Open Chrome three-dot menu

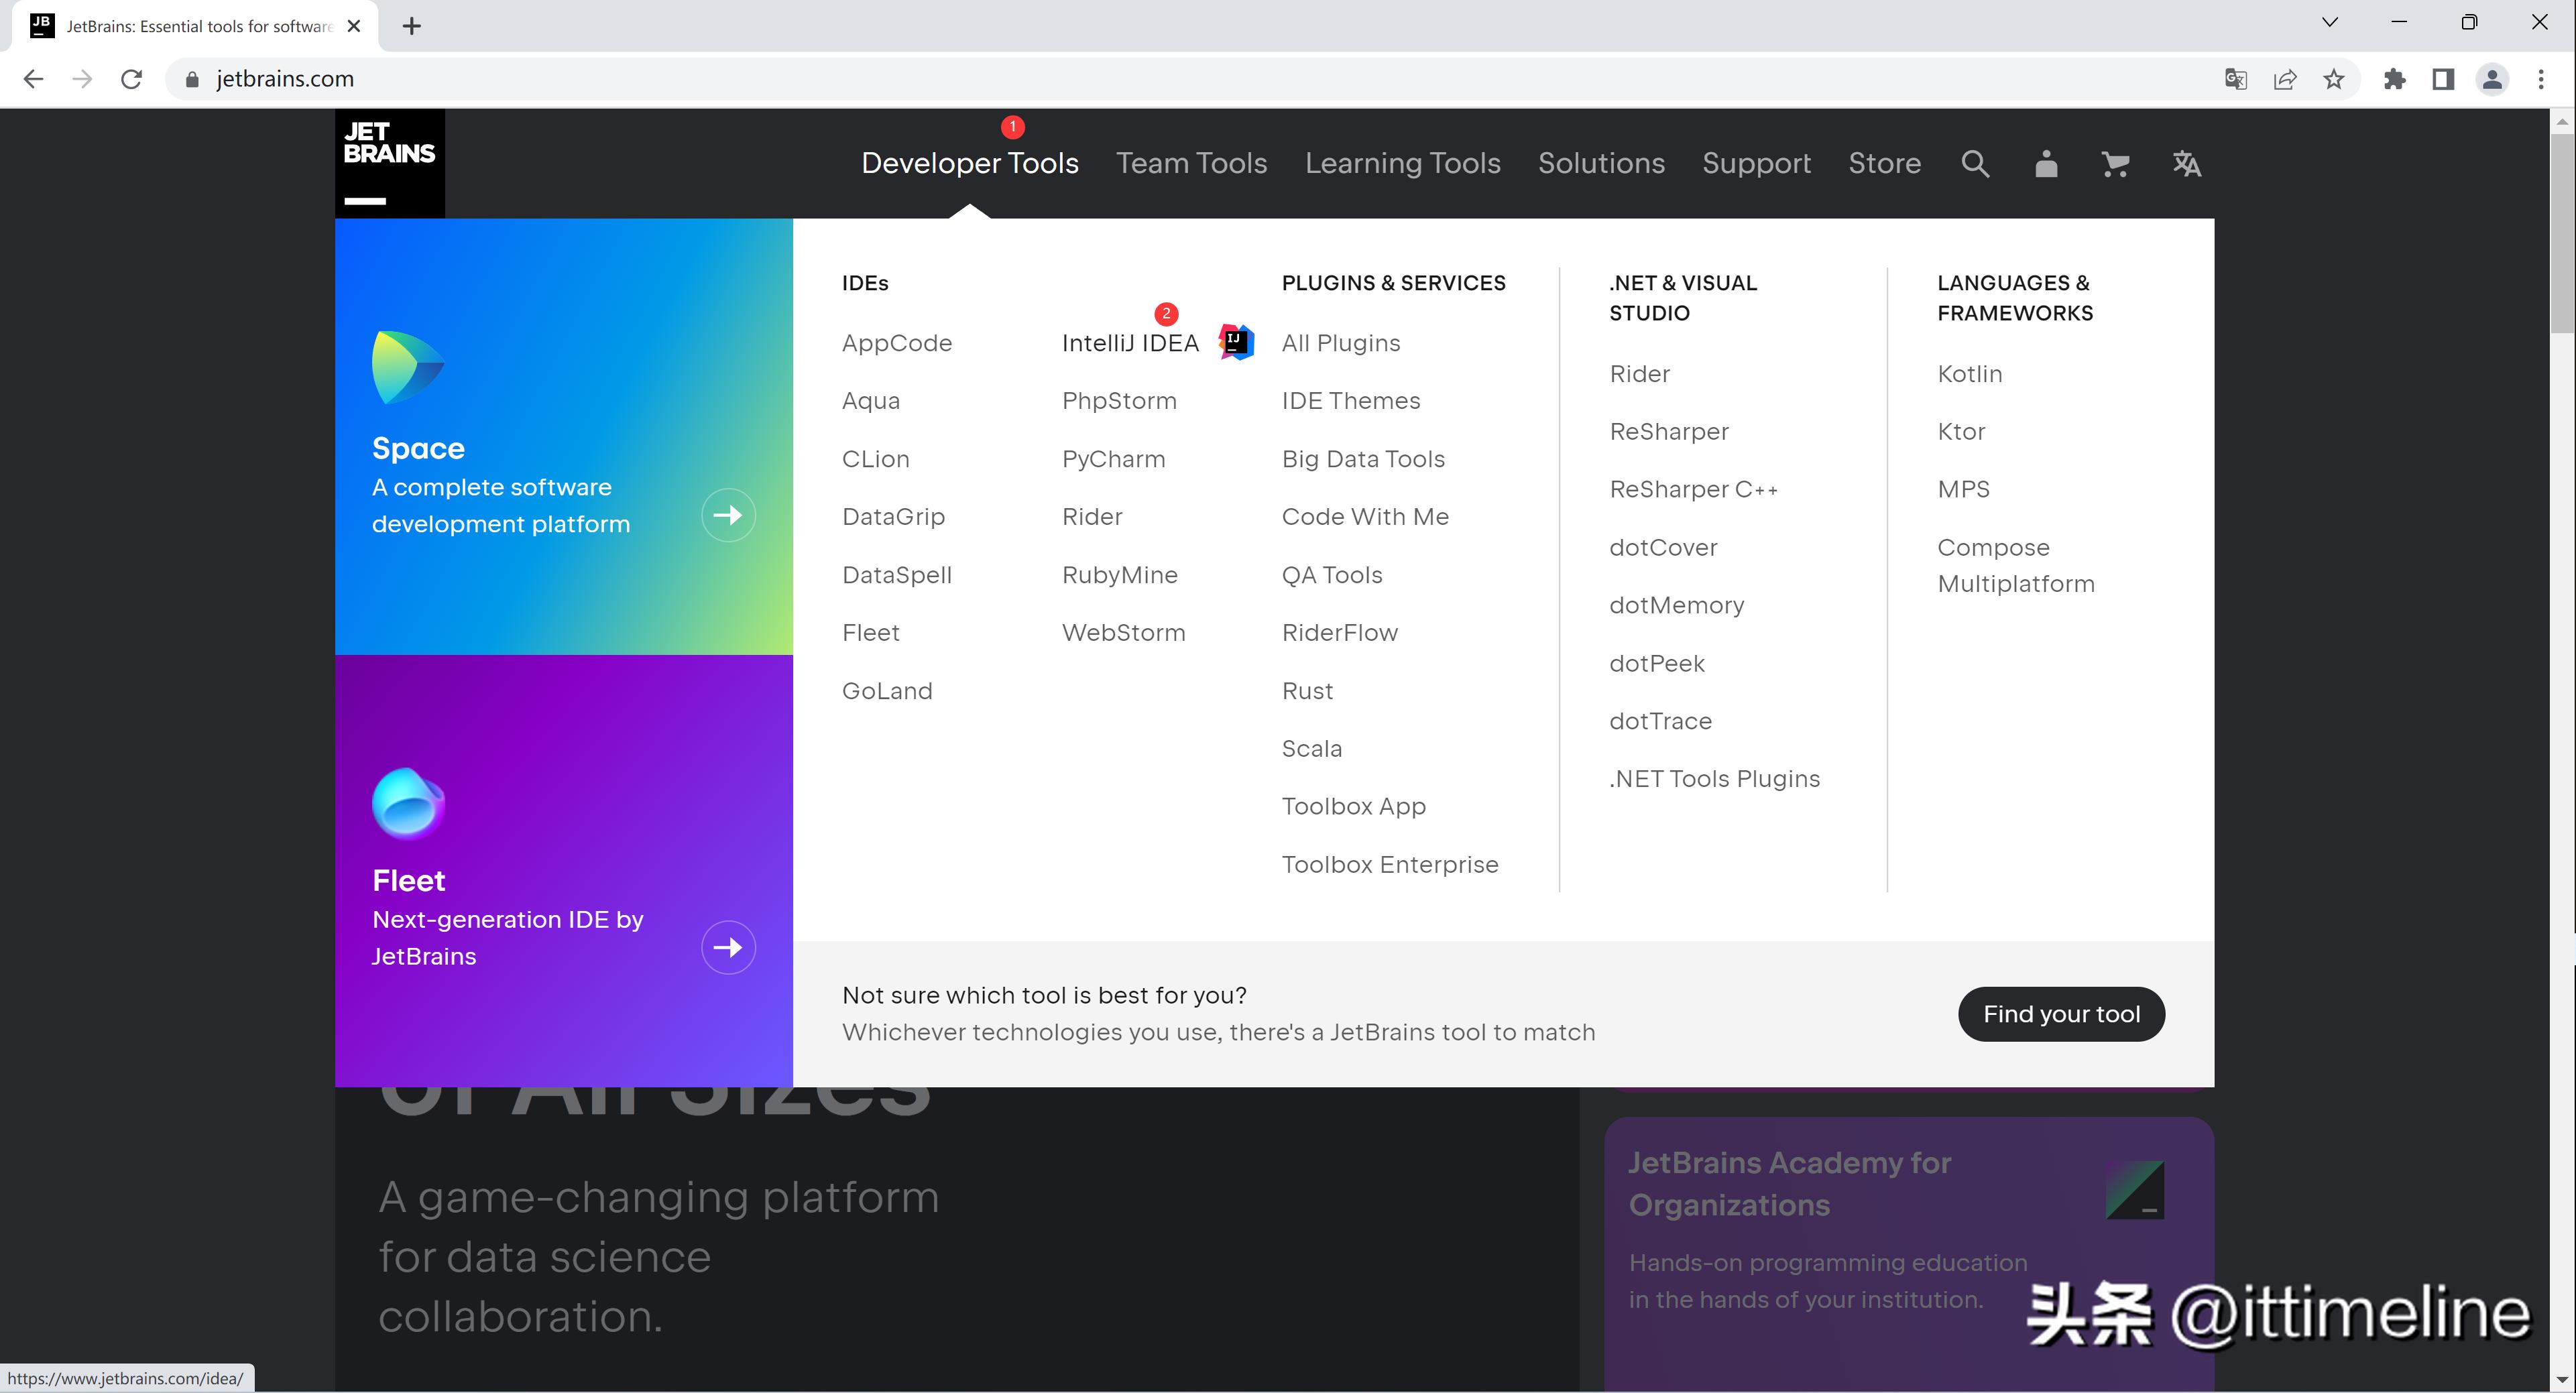tap(2541, 79)
